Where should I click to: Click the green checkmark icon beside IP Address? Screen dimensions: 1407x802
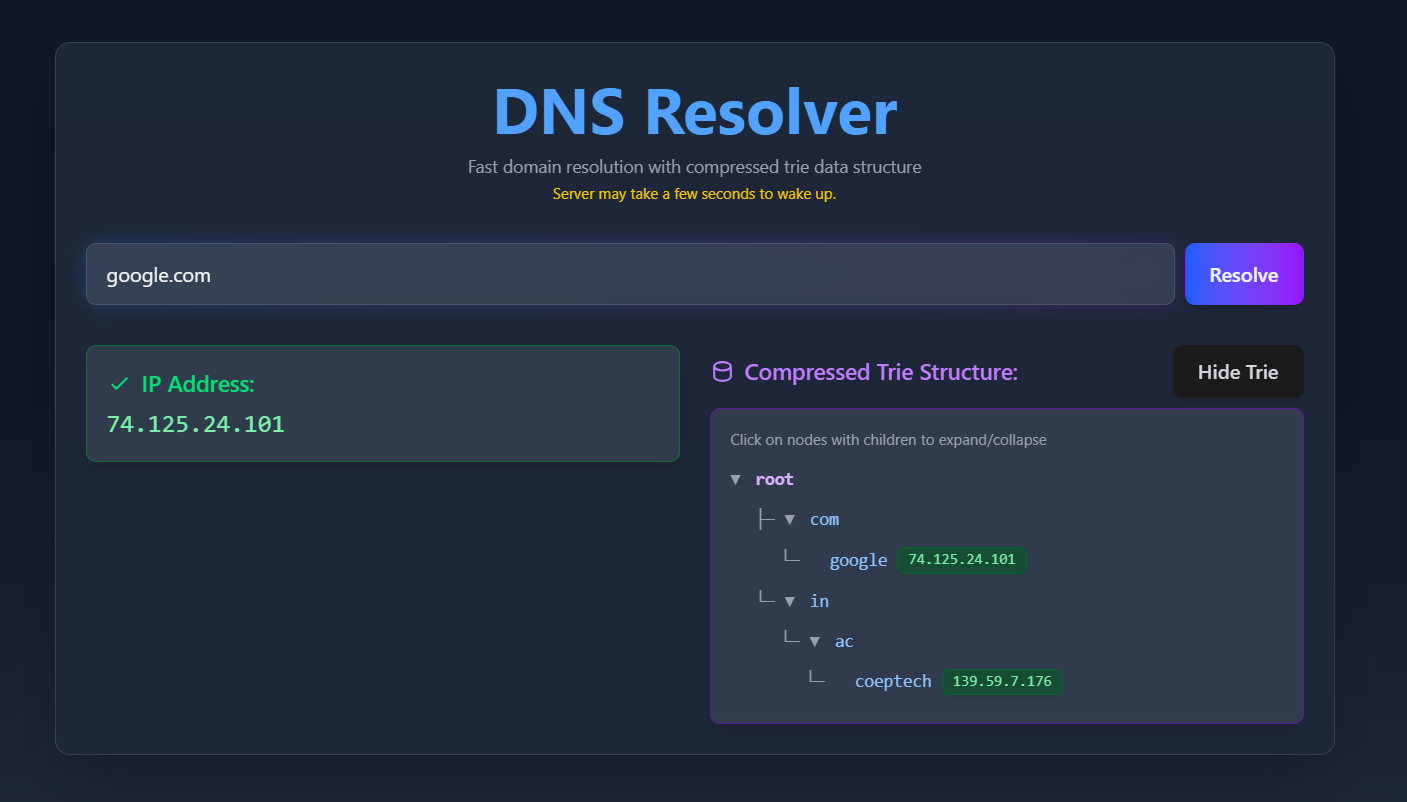119,383
